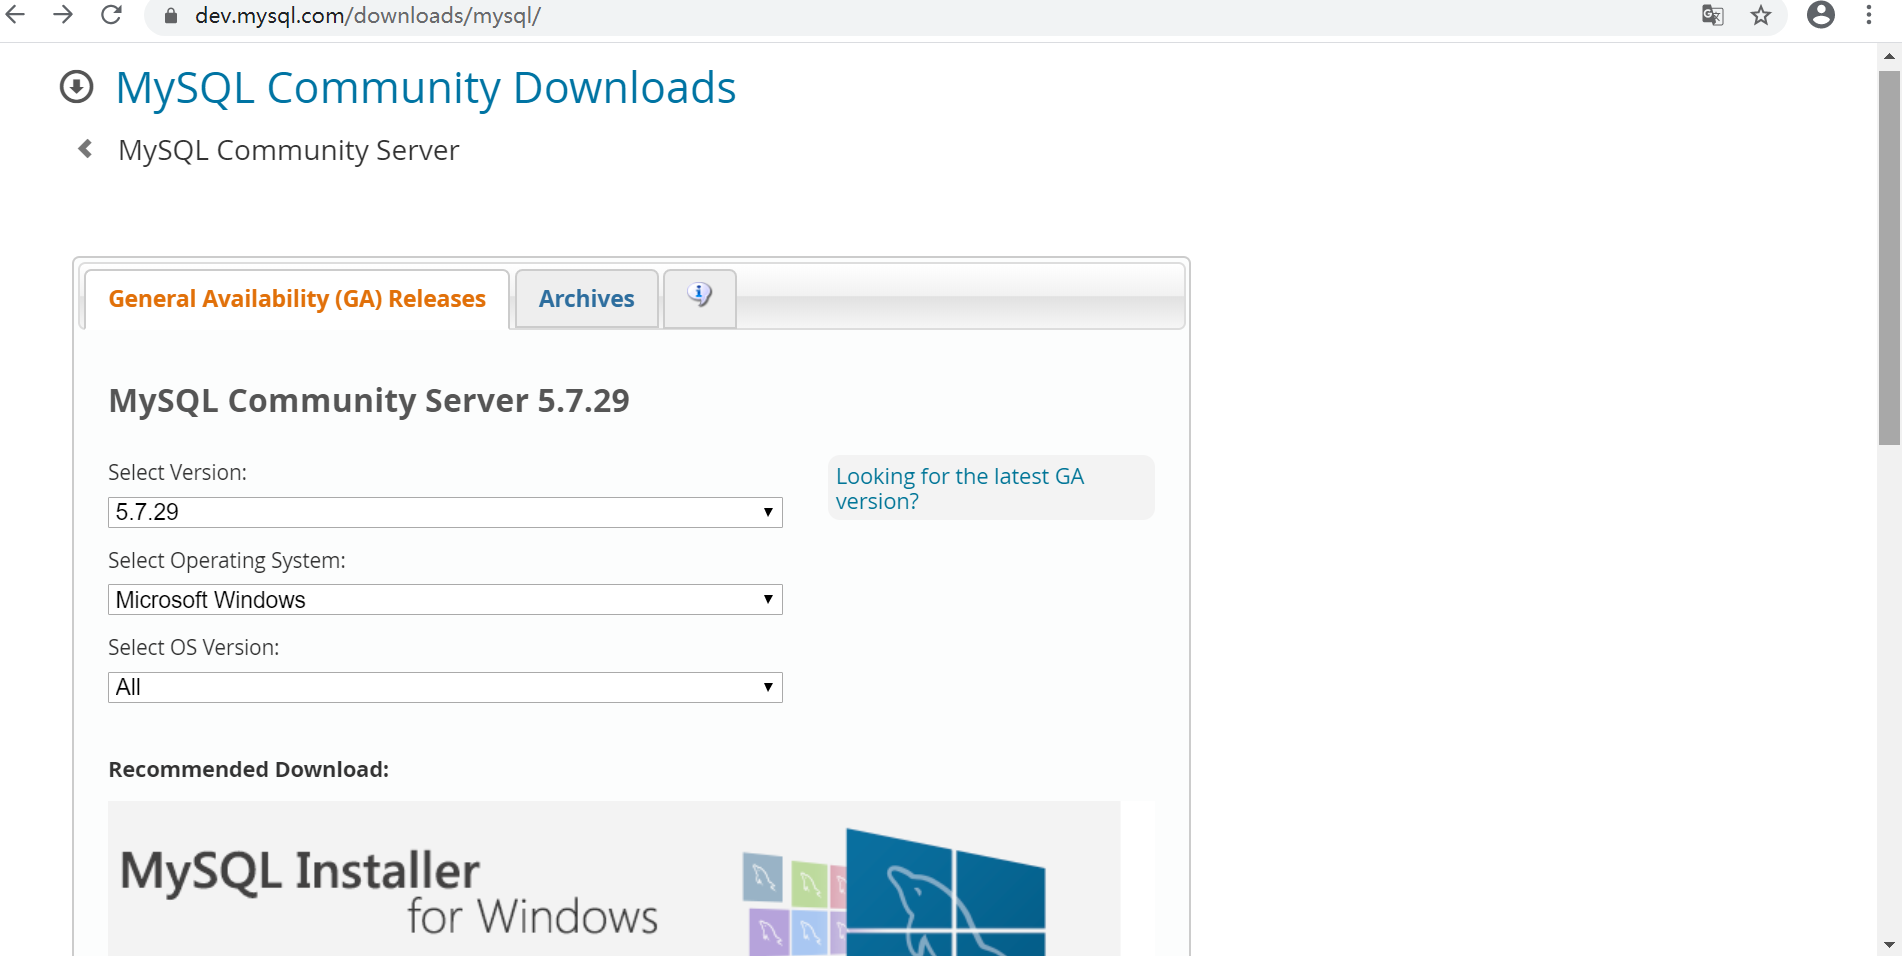1902x956 pixels.
Task: Click the 'MySQL Community Server 5.7.29' heading
Action: [x=369, y=401]
